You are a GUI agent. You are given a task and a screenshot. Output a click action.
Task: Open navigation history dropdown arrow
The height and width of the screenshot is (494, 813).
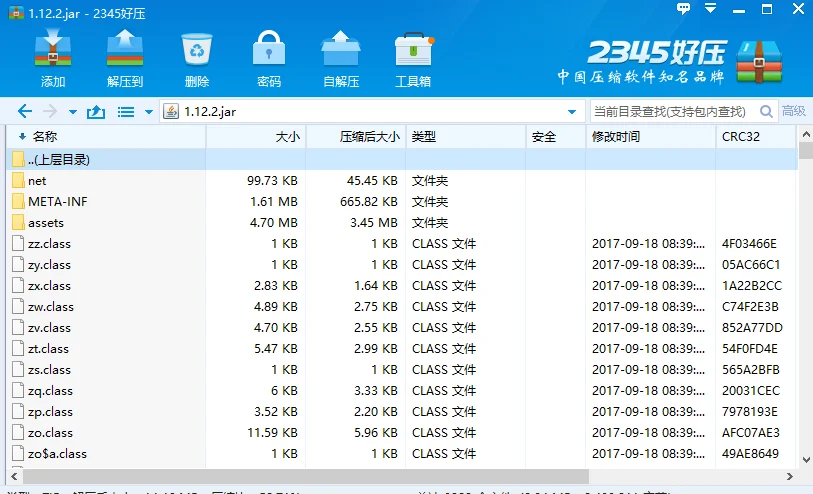(x=73, y=112)
